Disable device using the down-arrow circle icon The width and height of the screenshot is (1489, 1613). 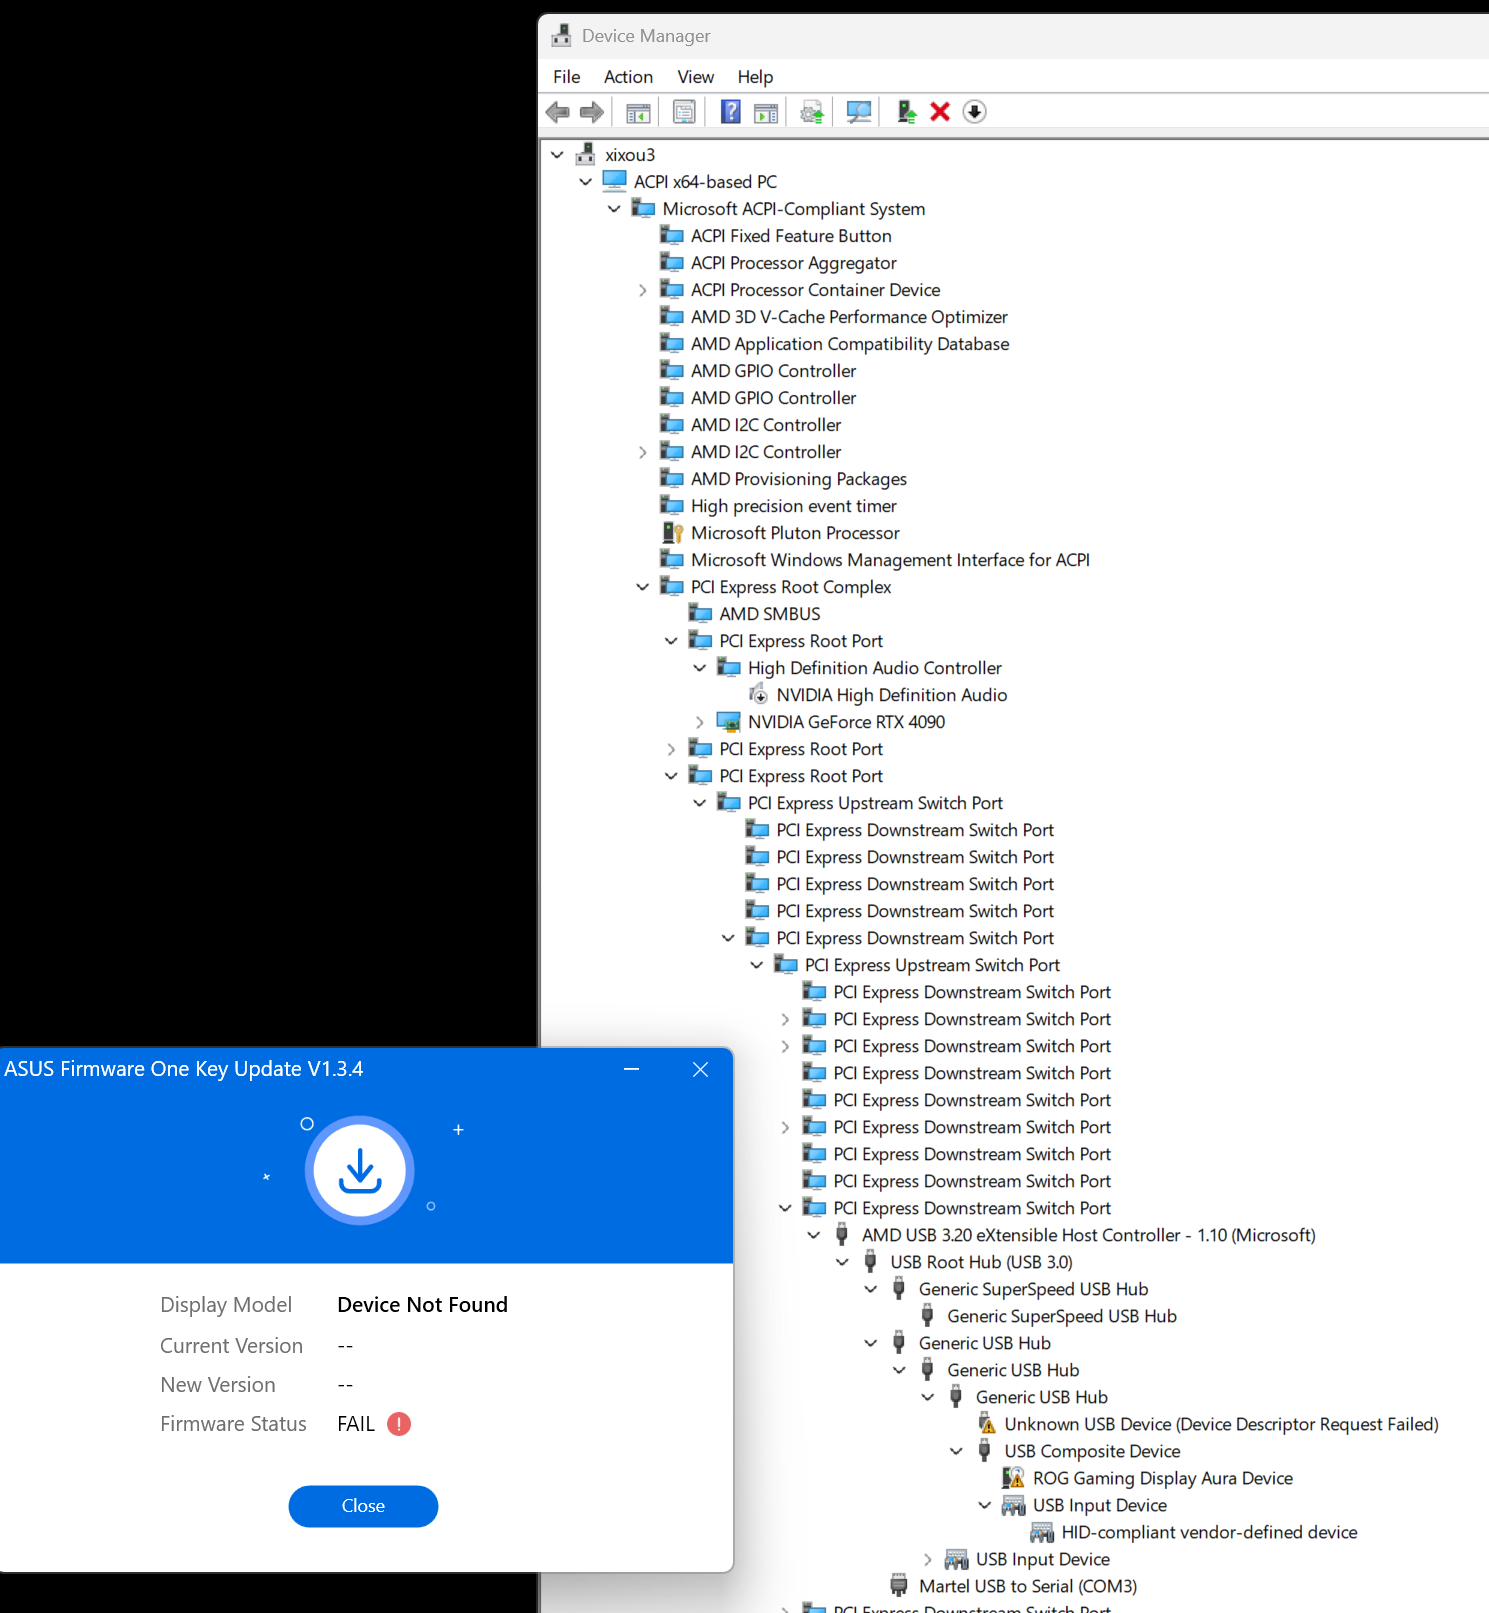tap(974, 112)
